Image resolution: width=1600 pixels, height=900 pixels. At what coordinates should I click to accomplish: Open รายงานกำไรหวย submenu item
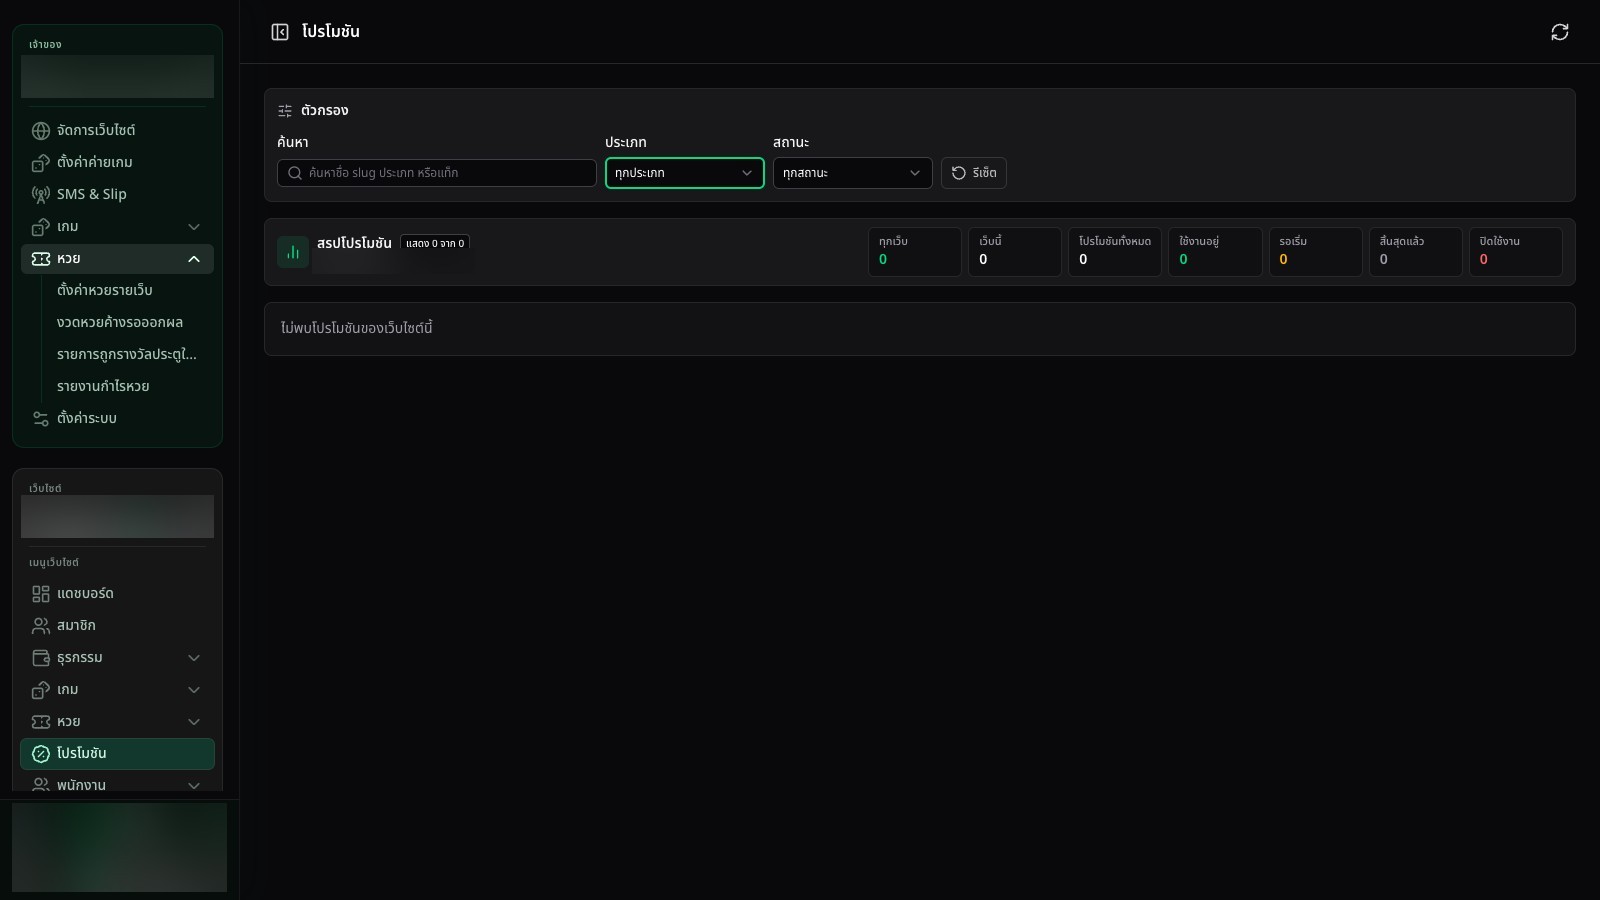point(103,386)
